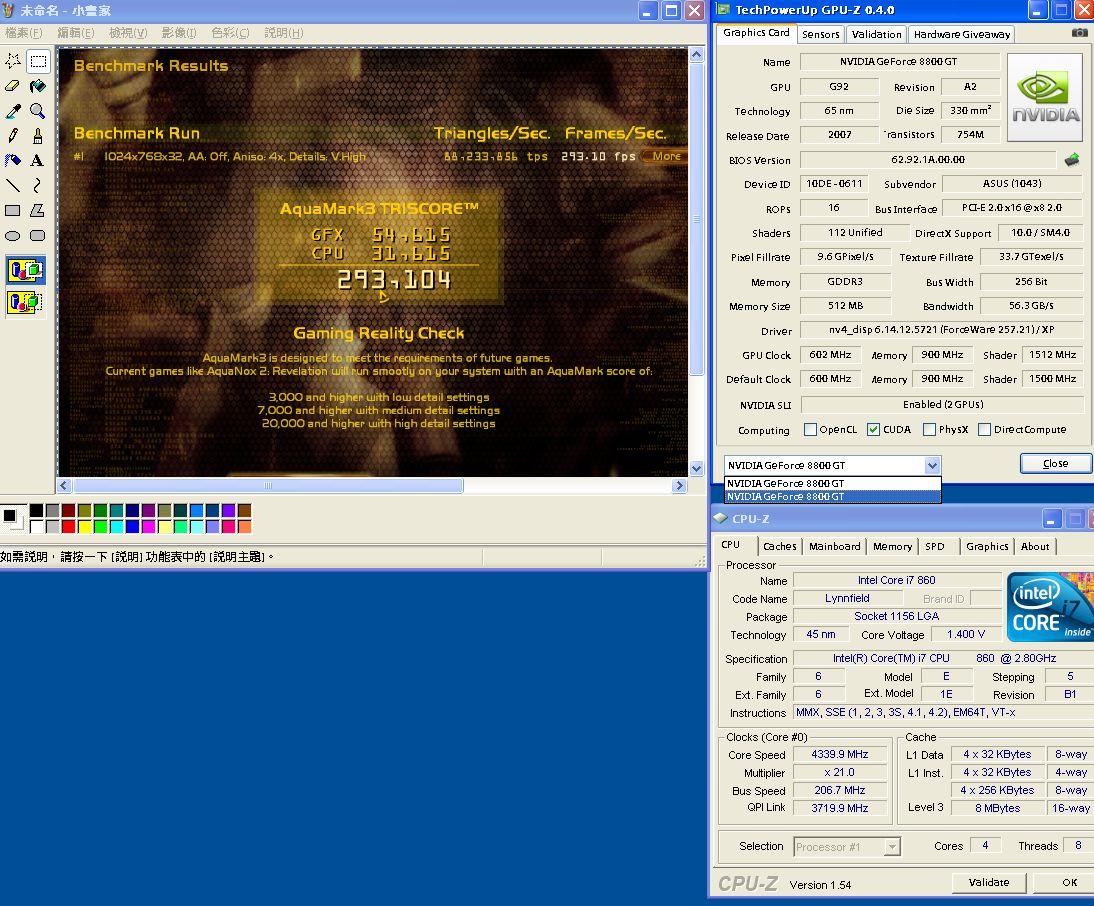
Task: Open the 影像(I) menu in Paint
Action: [x=179, y=33]
